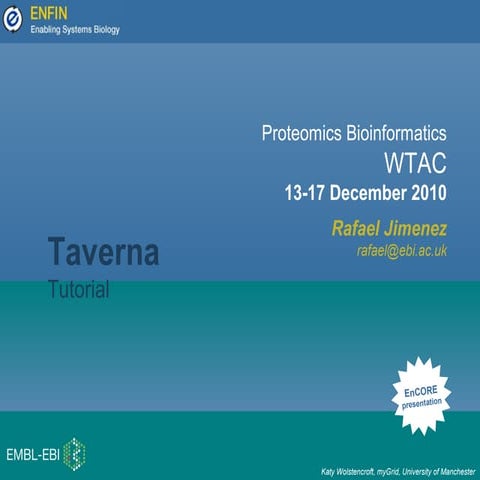Viewport: 480px width, 480px height.
Task: Click the ENFIN circular logo icon
Action: (x=13, y=19)
